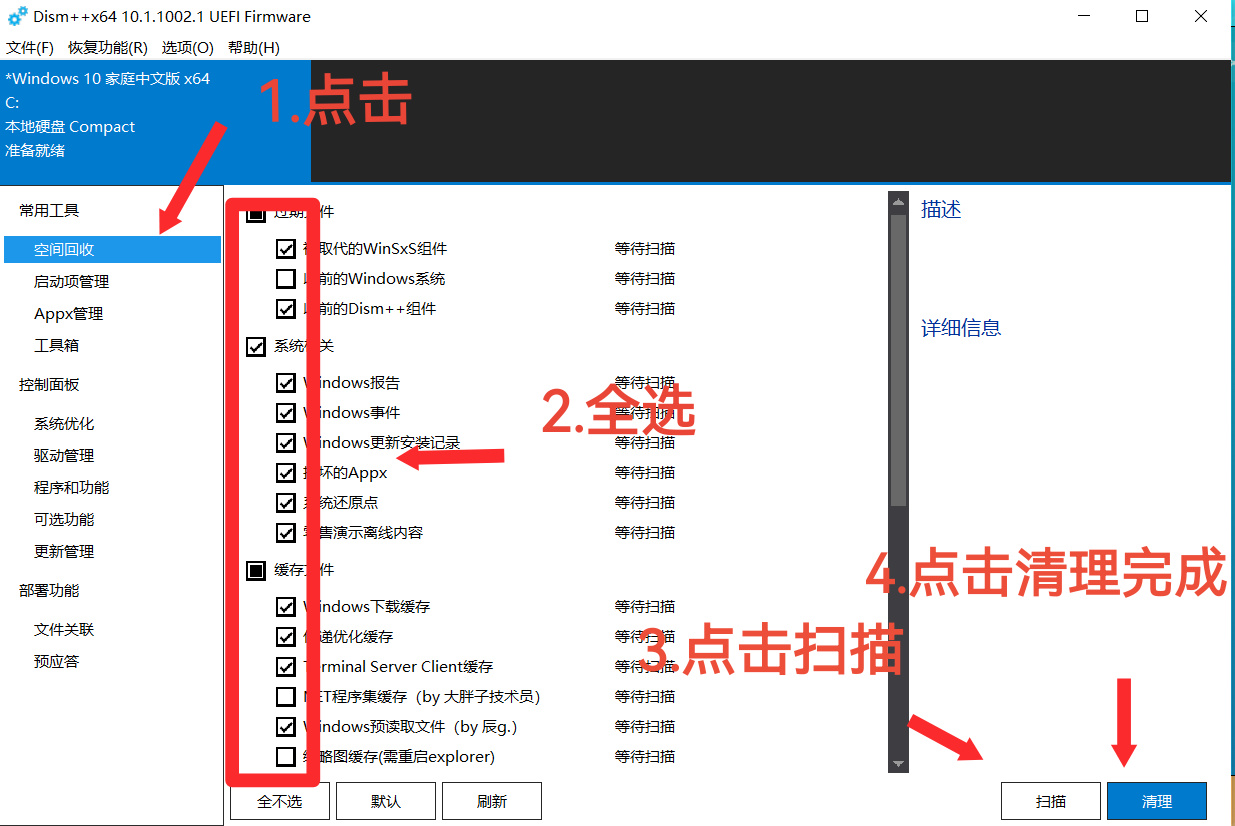Open 文件关联 in the sidebar

click(x=64, y=630)
